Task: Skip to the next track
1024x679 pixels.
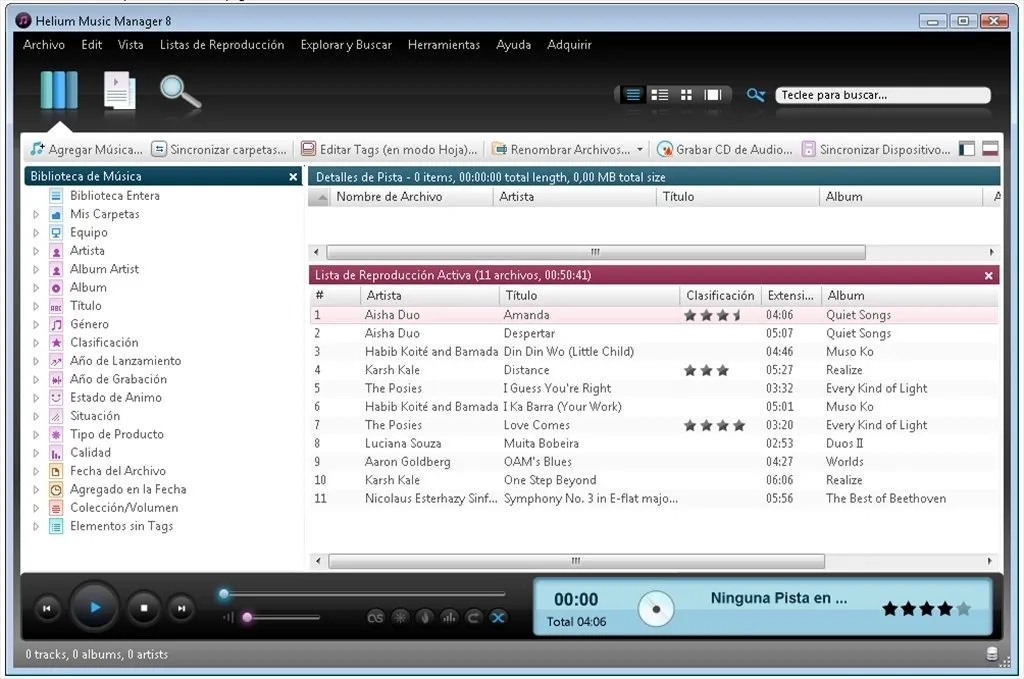Action: (x=181, y=608)
